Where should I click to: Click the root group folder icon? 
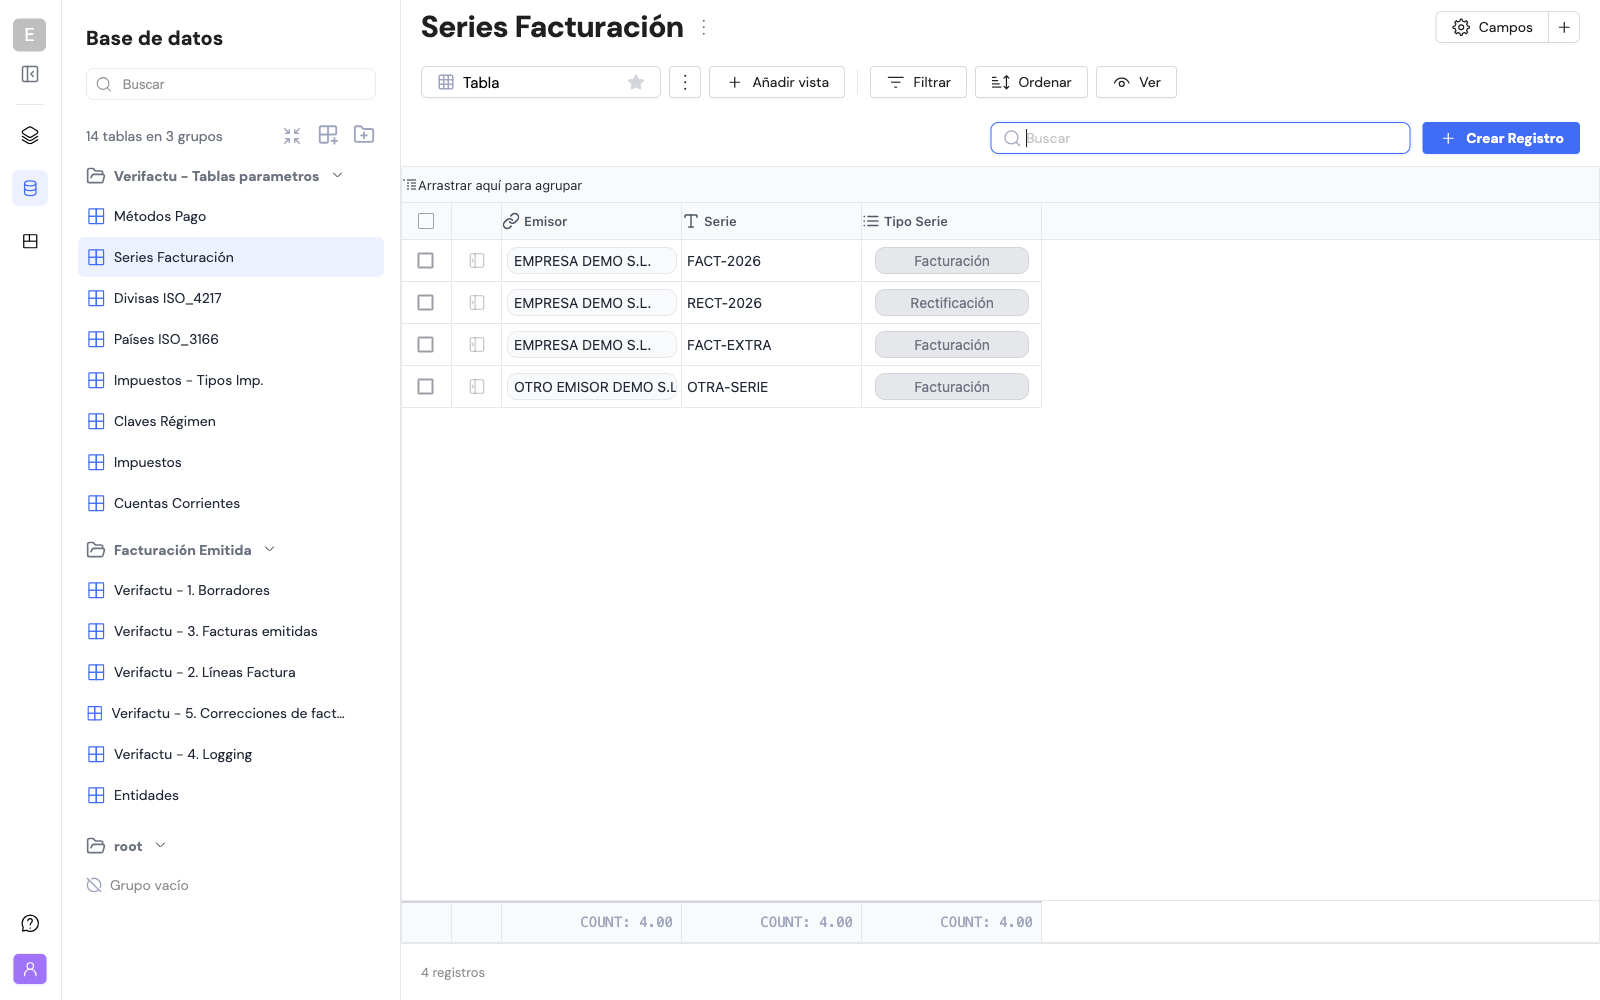pos(96,846)
